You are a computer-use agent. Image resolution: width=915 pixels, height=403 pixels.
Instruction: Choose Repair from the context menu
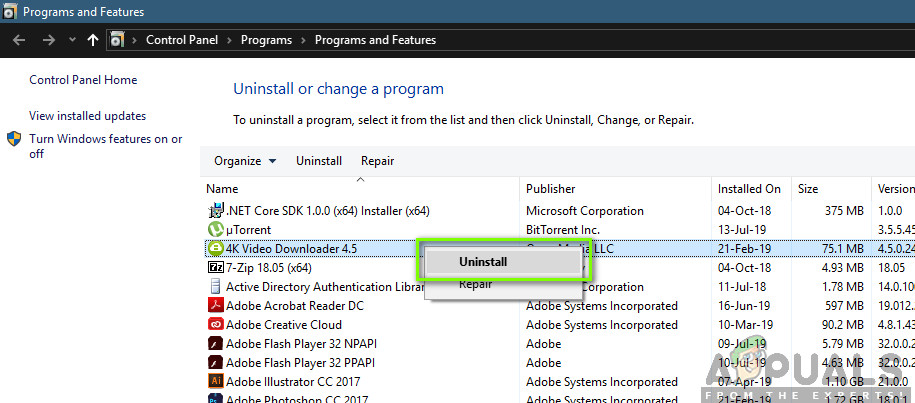[476, 285]
